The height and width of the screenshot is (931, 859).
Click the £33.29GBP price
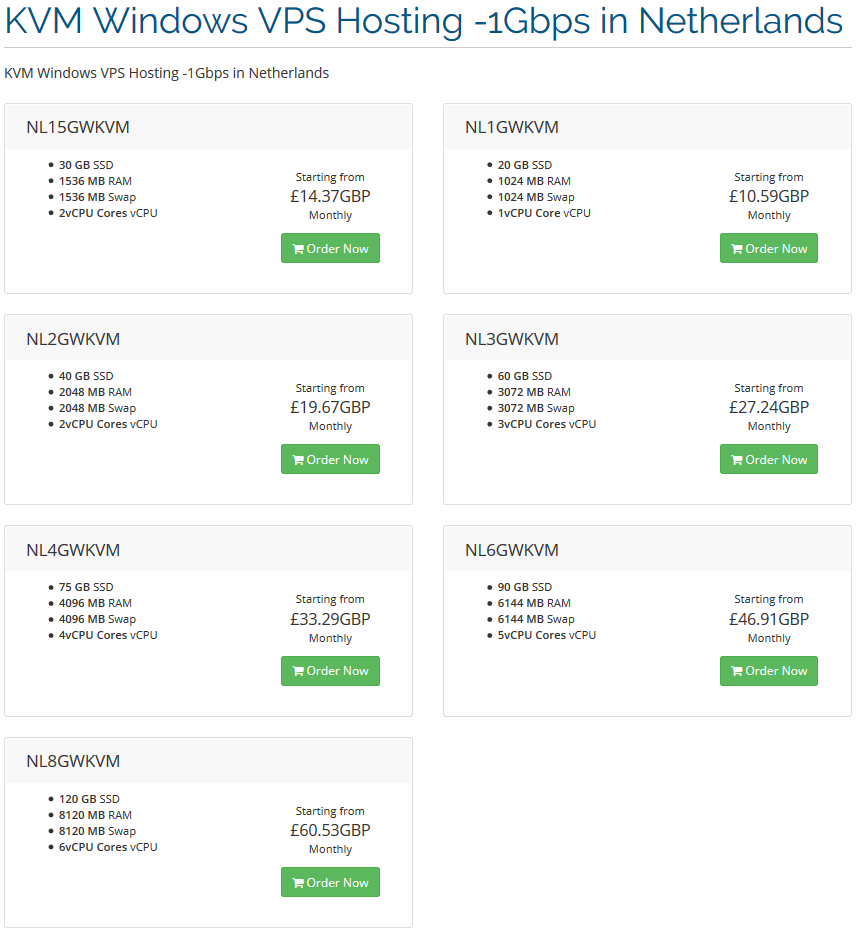click(330, 619)
